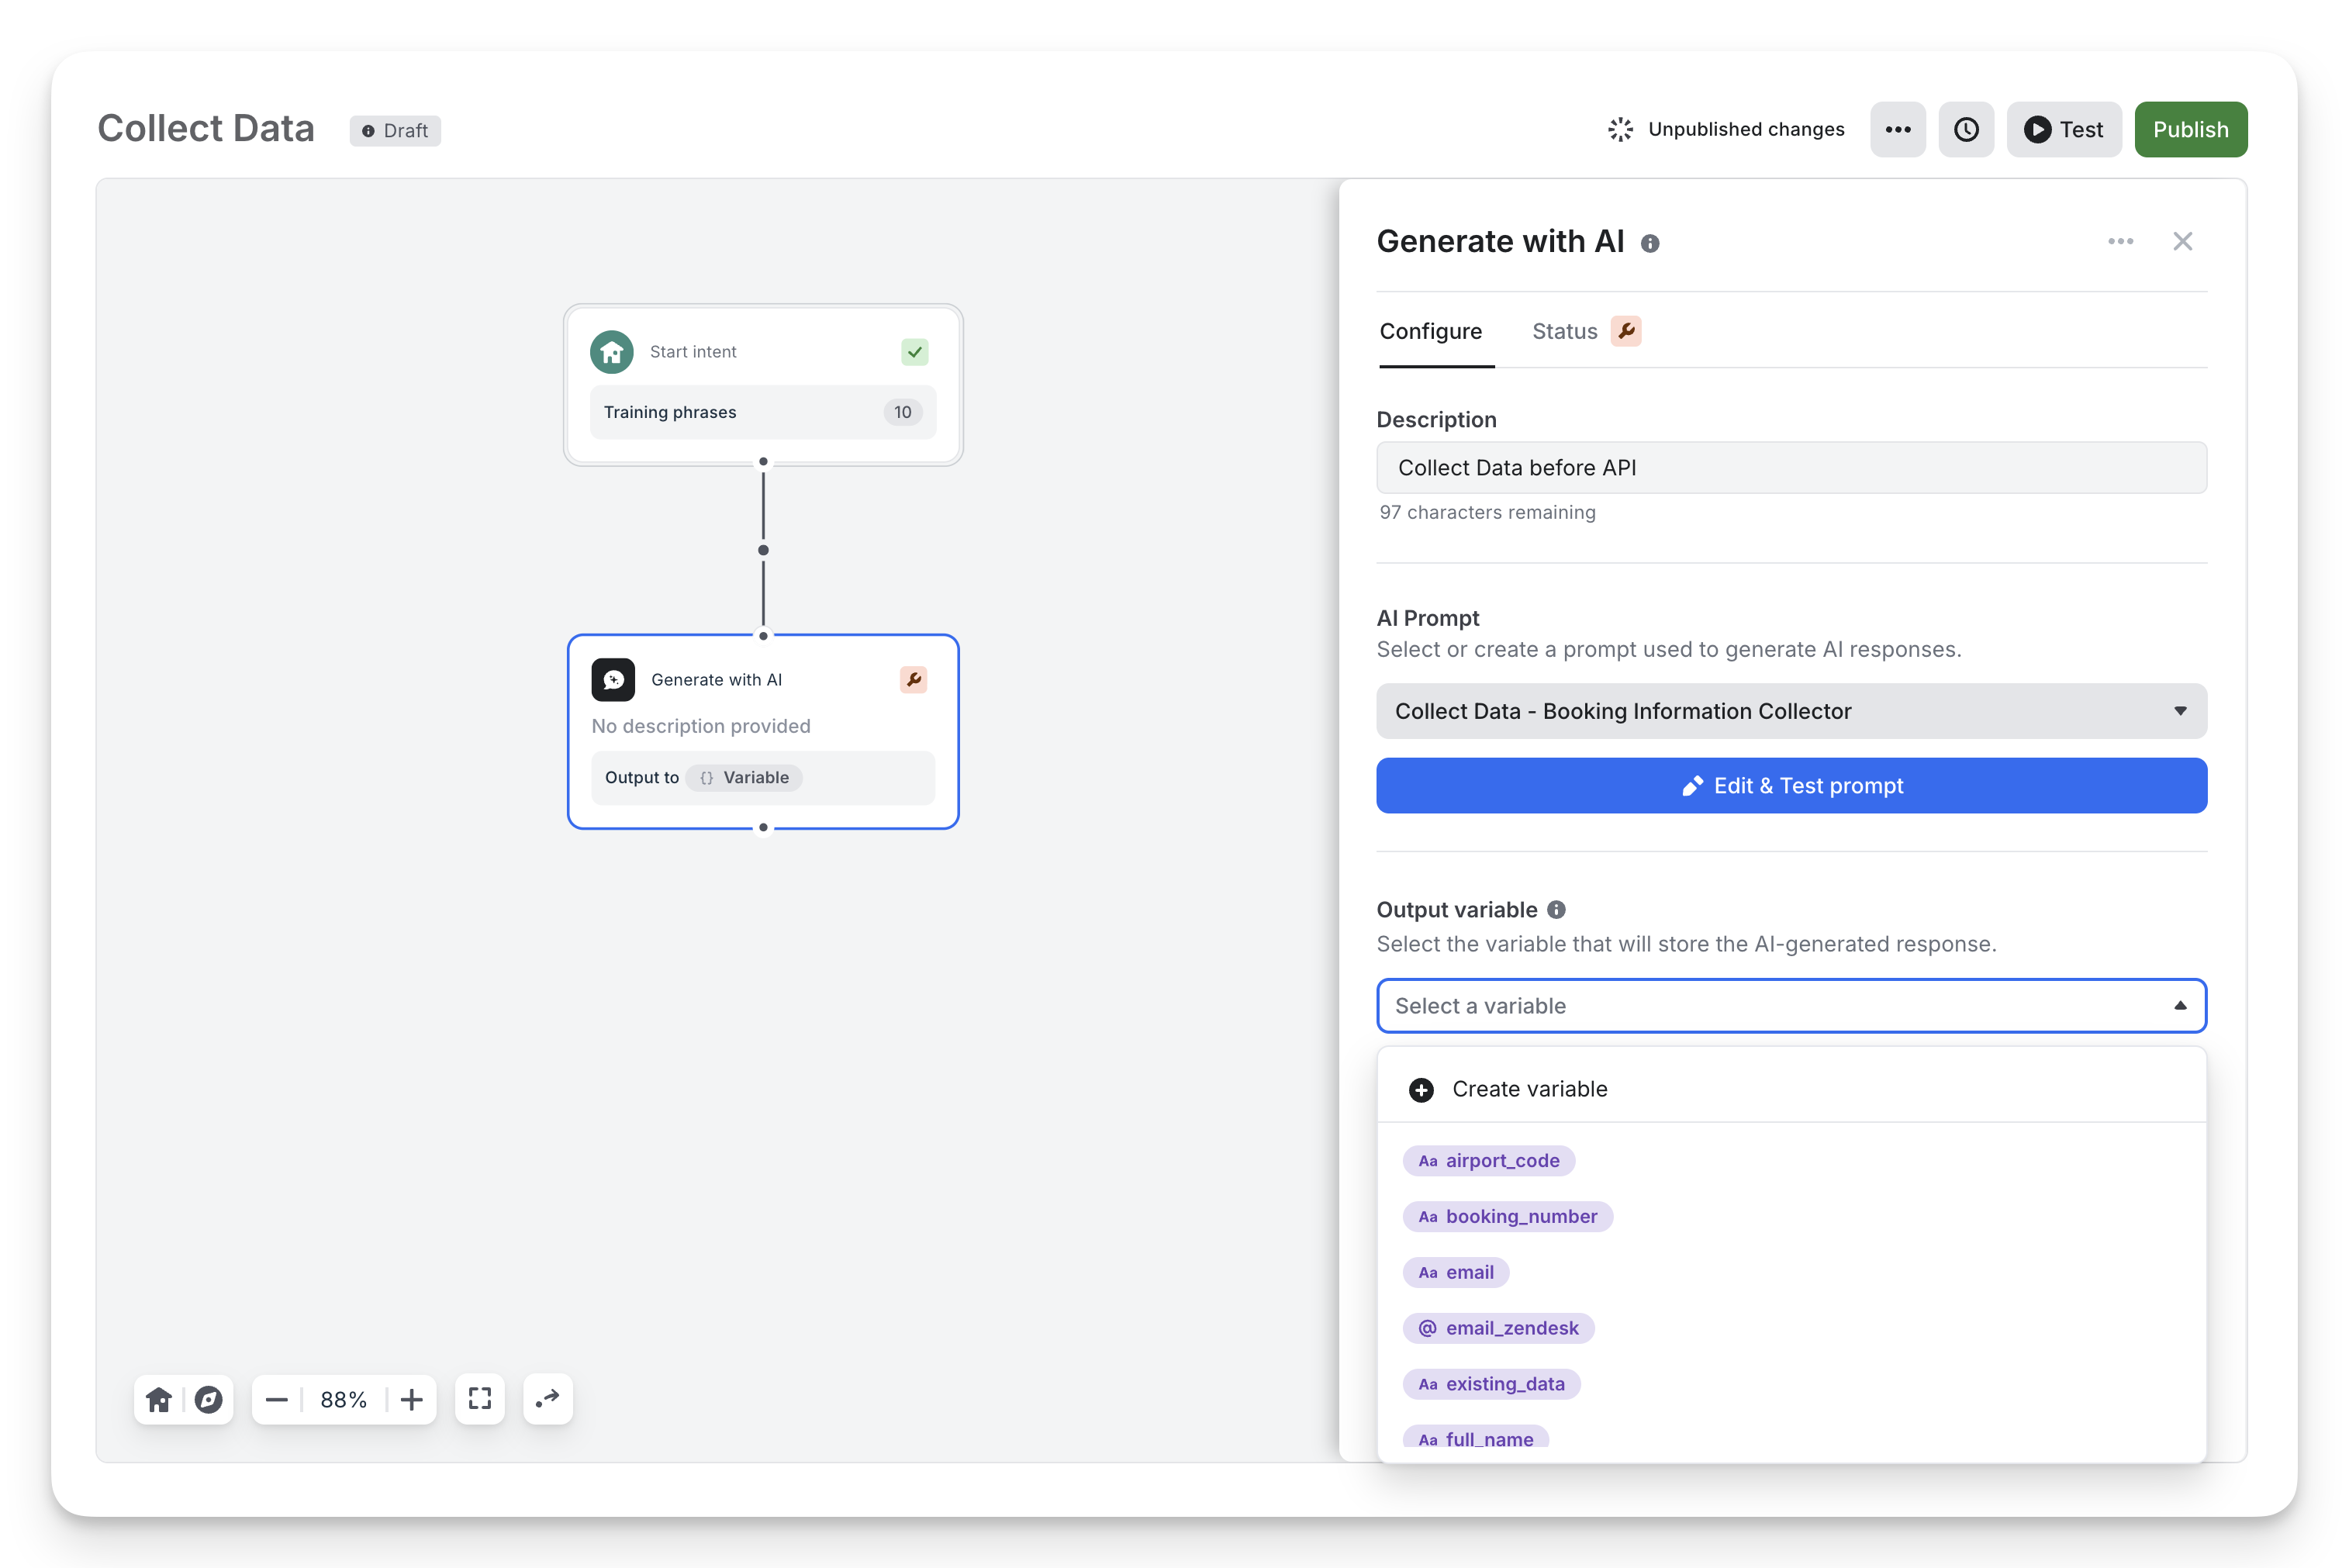Open the three-dot menu next to Unpublished changes

tap(1897, 130)
